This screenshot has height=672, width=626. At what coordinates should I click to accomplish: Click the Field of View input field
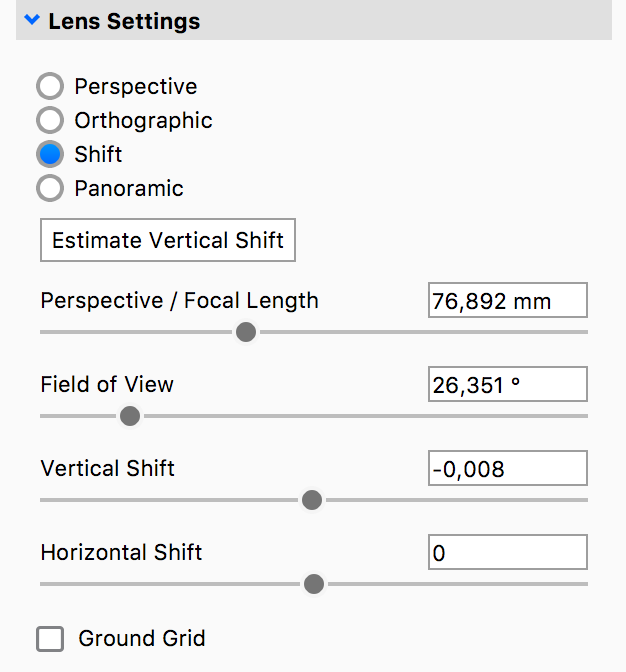click(507, 385)
